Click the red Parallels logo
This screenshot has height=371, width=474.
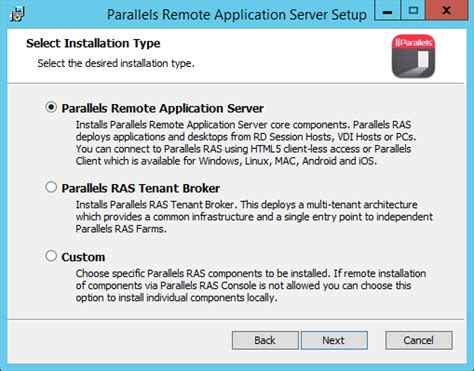coord(413,56)
